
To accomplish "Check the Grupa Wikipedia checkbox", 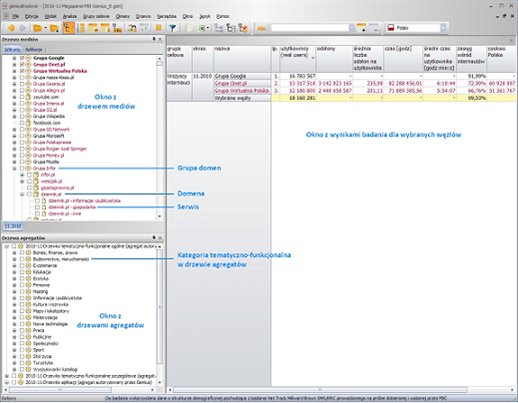I will [22, 117].
